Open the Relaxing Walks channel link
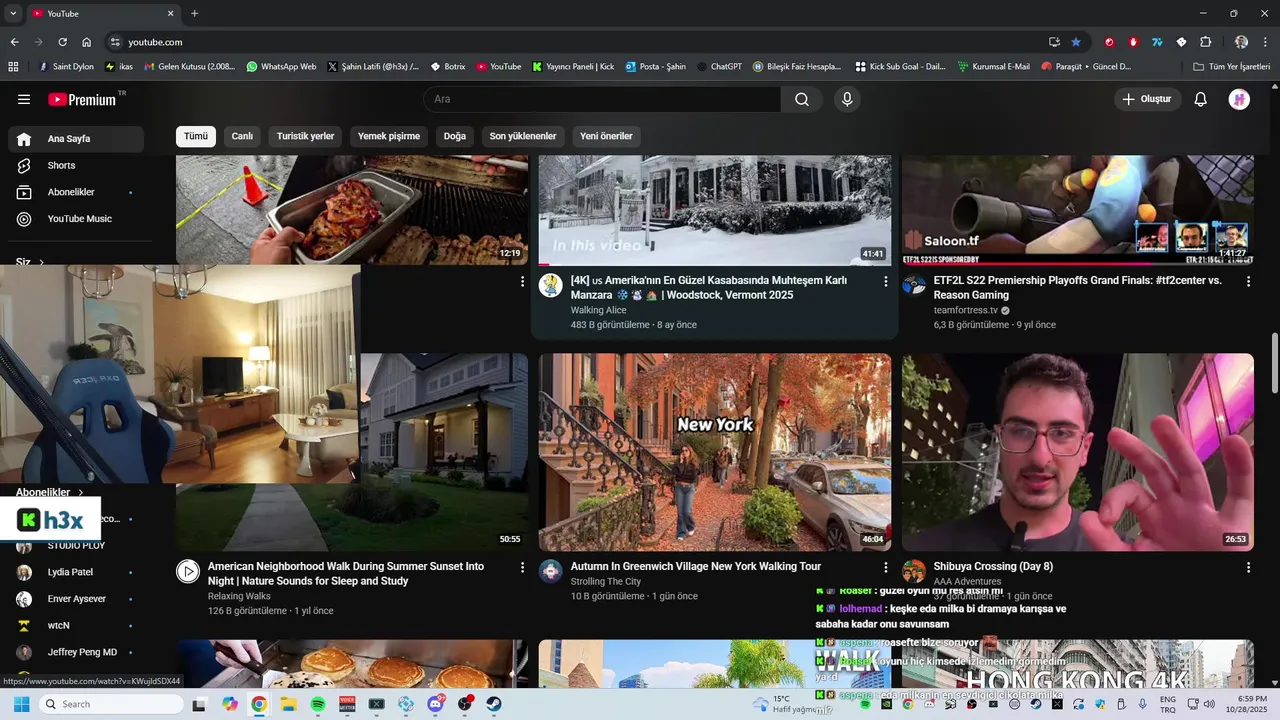The height and width of the screenshot is (720, 1280). 239,596
